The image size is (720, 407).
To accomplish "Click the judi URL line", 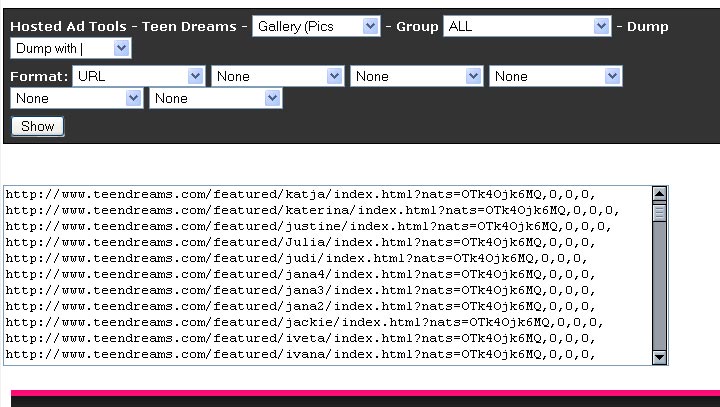I will tap(297, 259).
